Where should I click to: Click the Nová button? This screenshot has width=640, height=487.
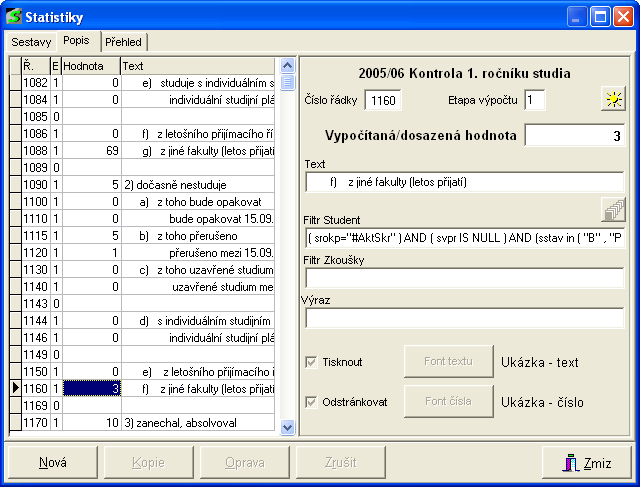tap(53, 462)
